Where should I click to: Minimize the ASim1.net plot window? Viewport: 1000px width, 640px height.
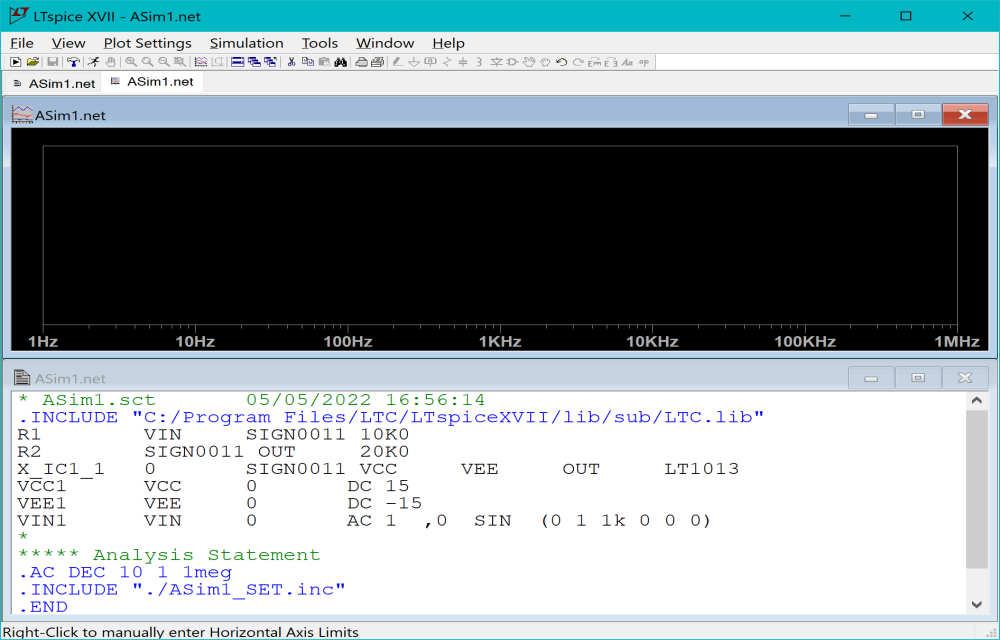click(x=871, y=115)
